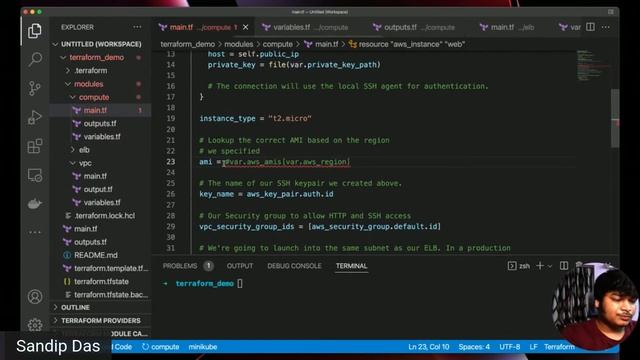
Task: Open the Problems panel tab
Action: pyautogui.click(x=187, y=266)
